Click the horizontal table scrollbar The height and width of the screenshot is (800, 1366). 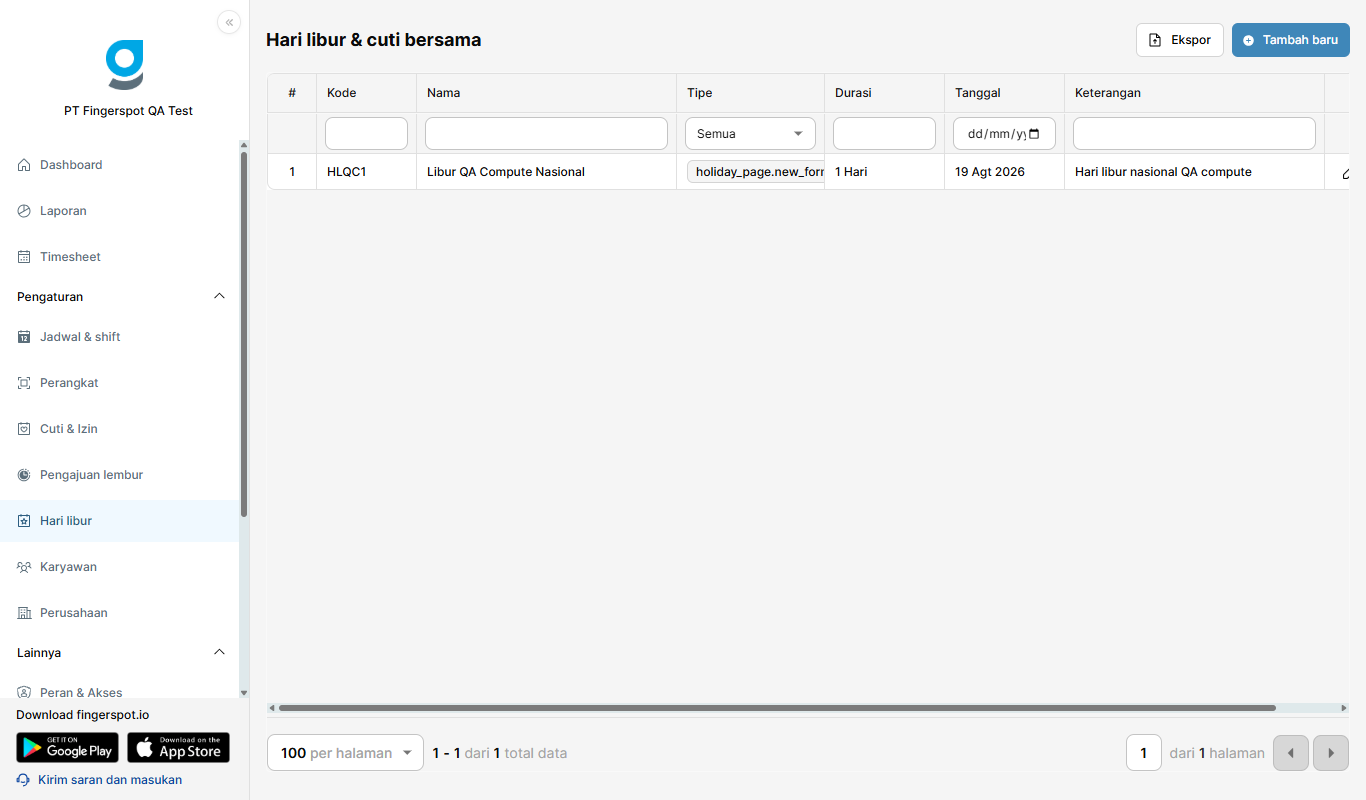pos(777,708)
